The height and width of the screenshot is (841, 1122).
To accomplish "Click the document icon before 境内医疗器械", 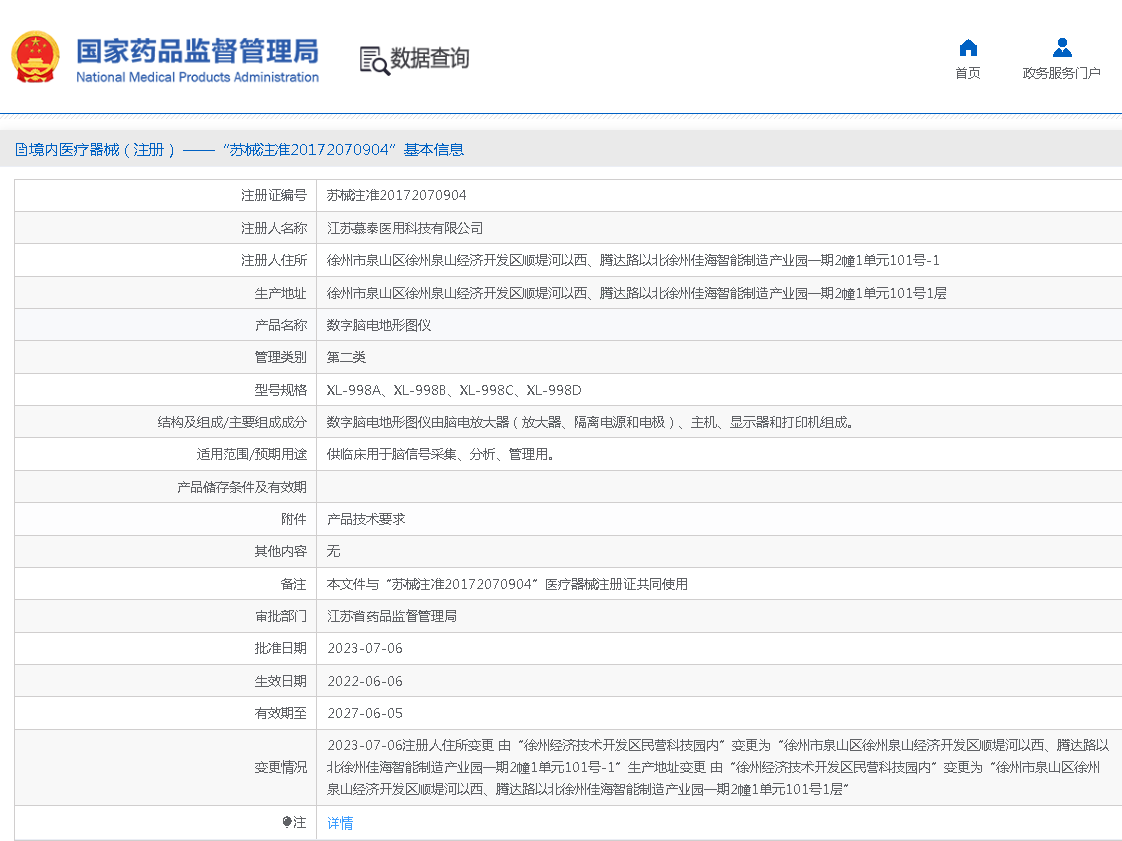I will coord(21,150).
